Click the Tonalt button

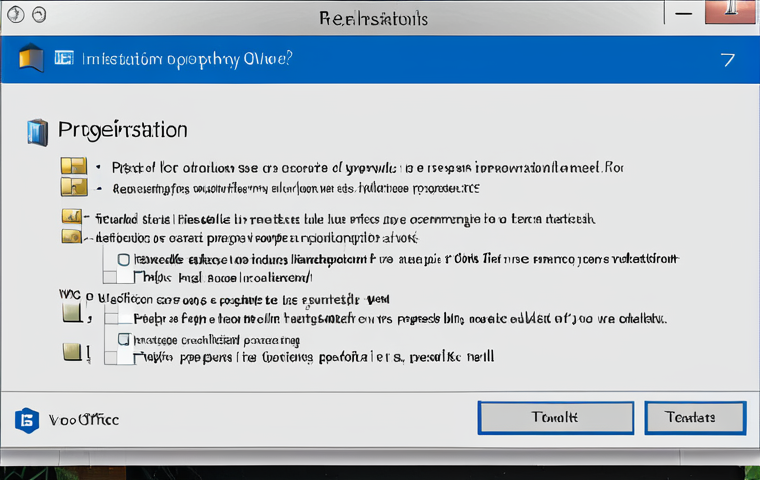(x=555, y=417)
